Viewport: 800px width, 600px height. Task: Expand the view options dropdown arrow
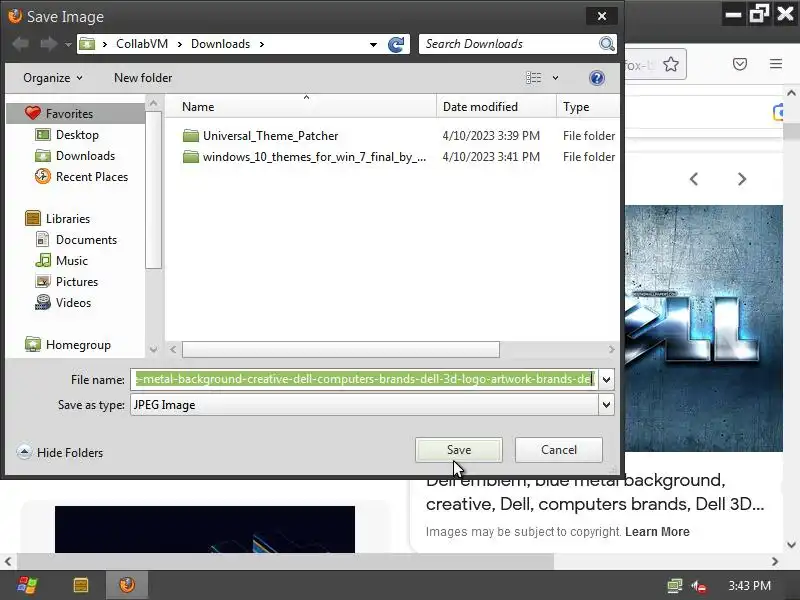tap(555, 78)
